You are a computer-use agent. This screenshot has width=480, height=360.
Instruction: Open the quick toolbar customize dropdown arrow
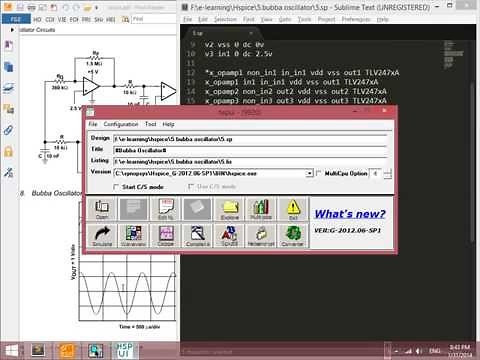coord(97,7)
